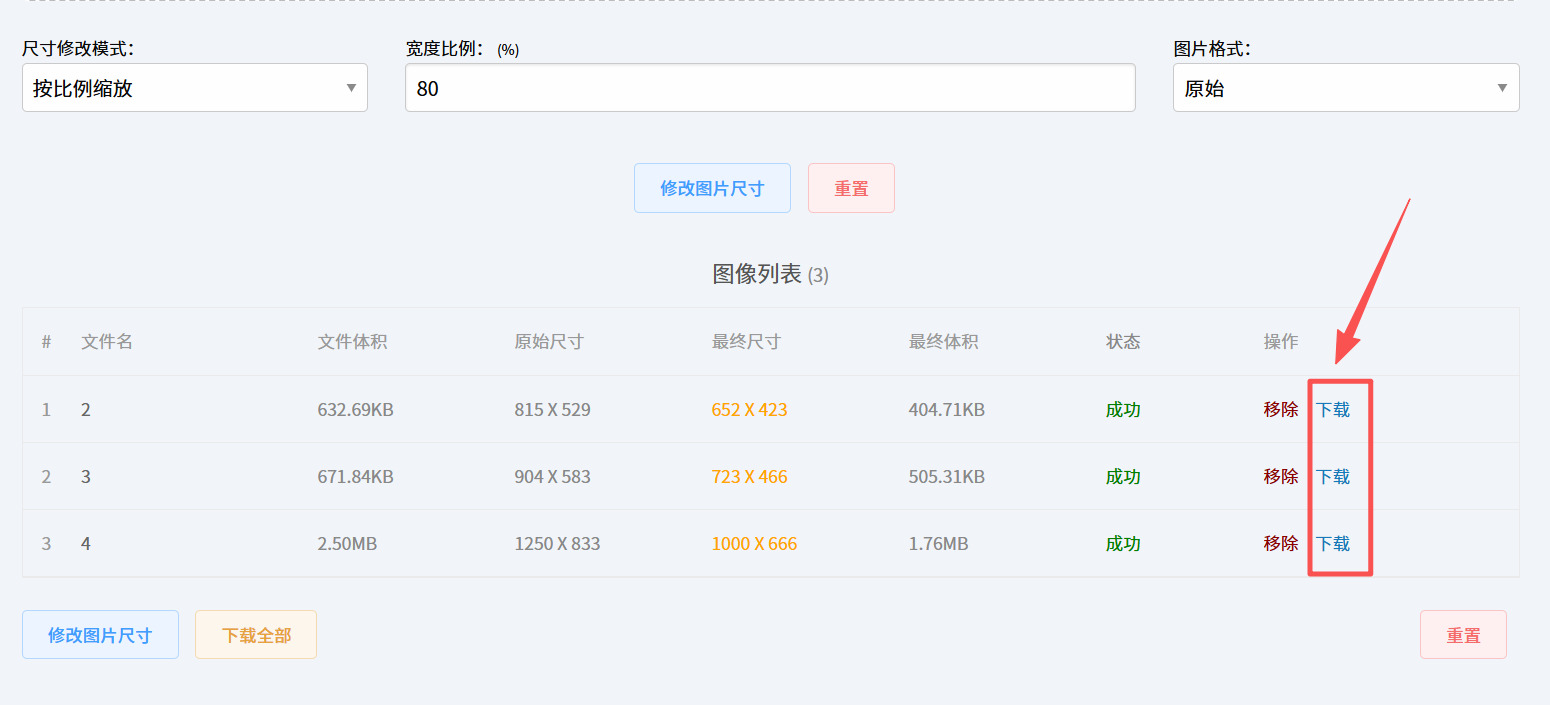Click the orange 652 X 423 final size
The image size is (1550, 705).
[749, 409]
